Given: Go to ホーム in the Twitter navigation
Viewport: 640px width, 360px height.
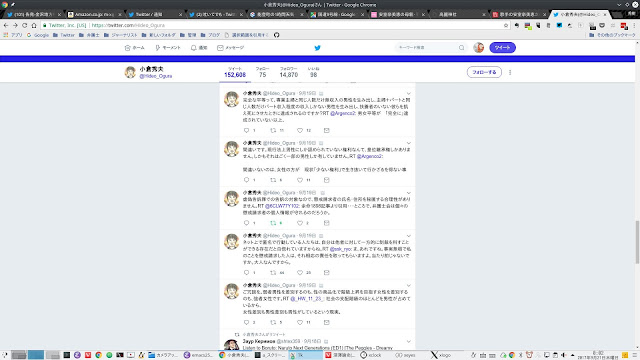Looking at the screenshot, I should 135,48.
